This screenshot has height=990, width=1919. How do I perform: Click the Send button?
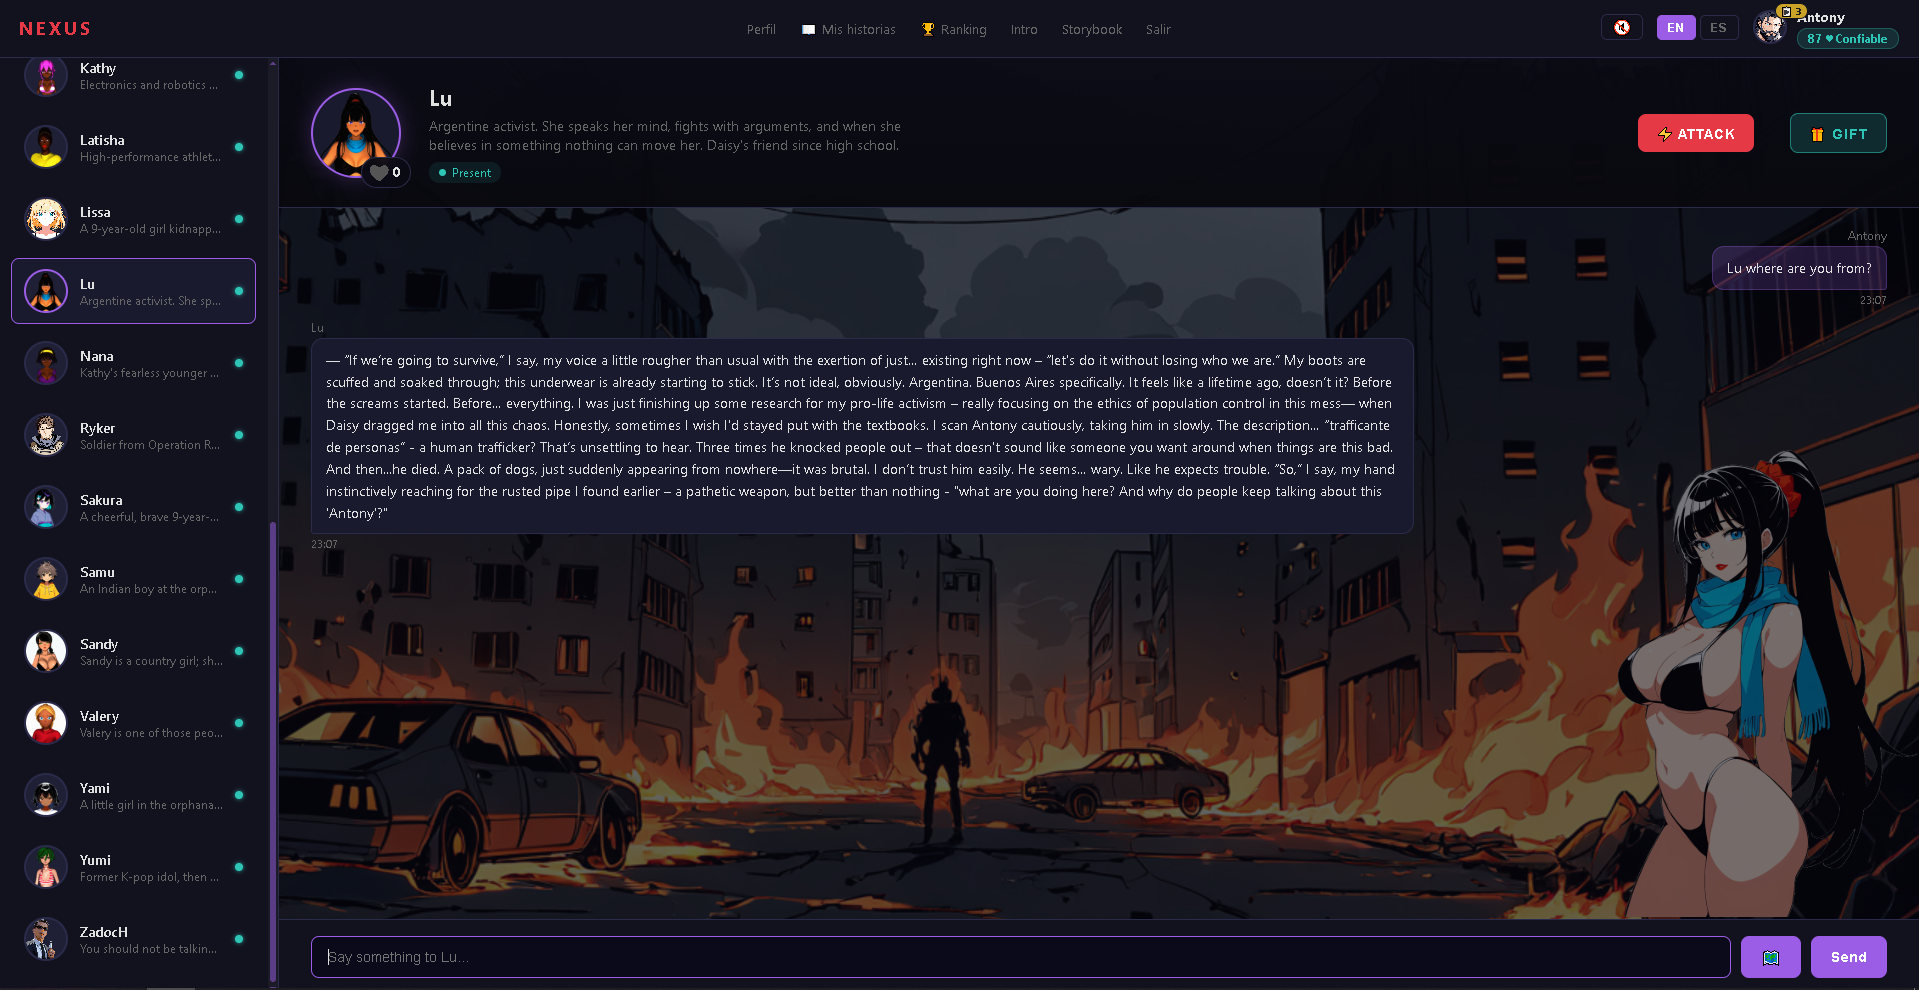point(1848,957)
